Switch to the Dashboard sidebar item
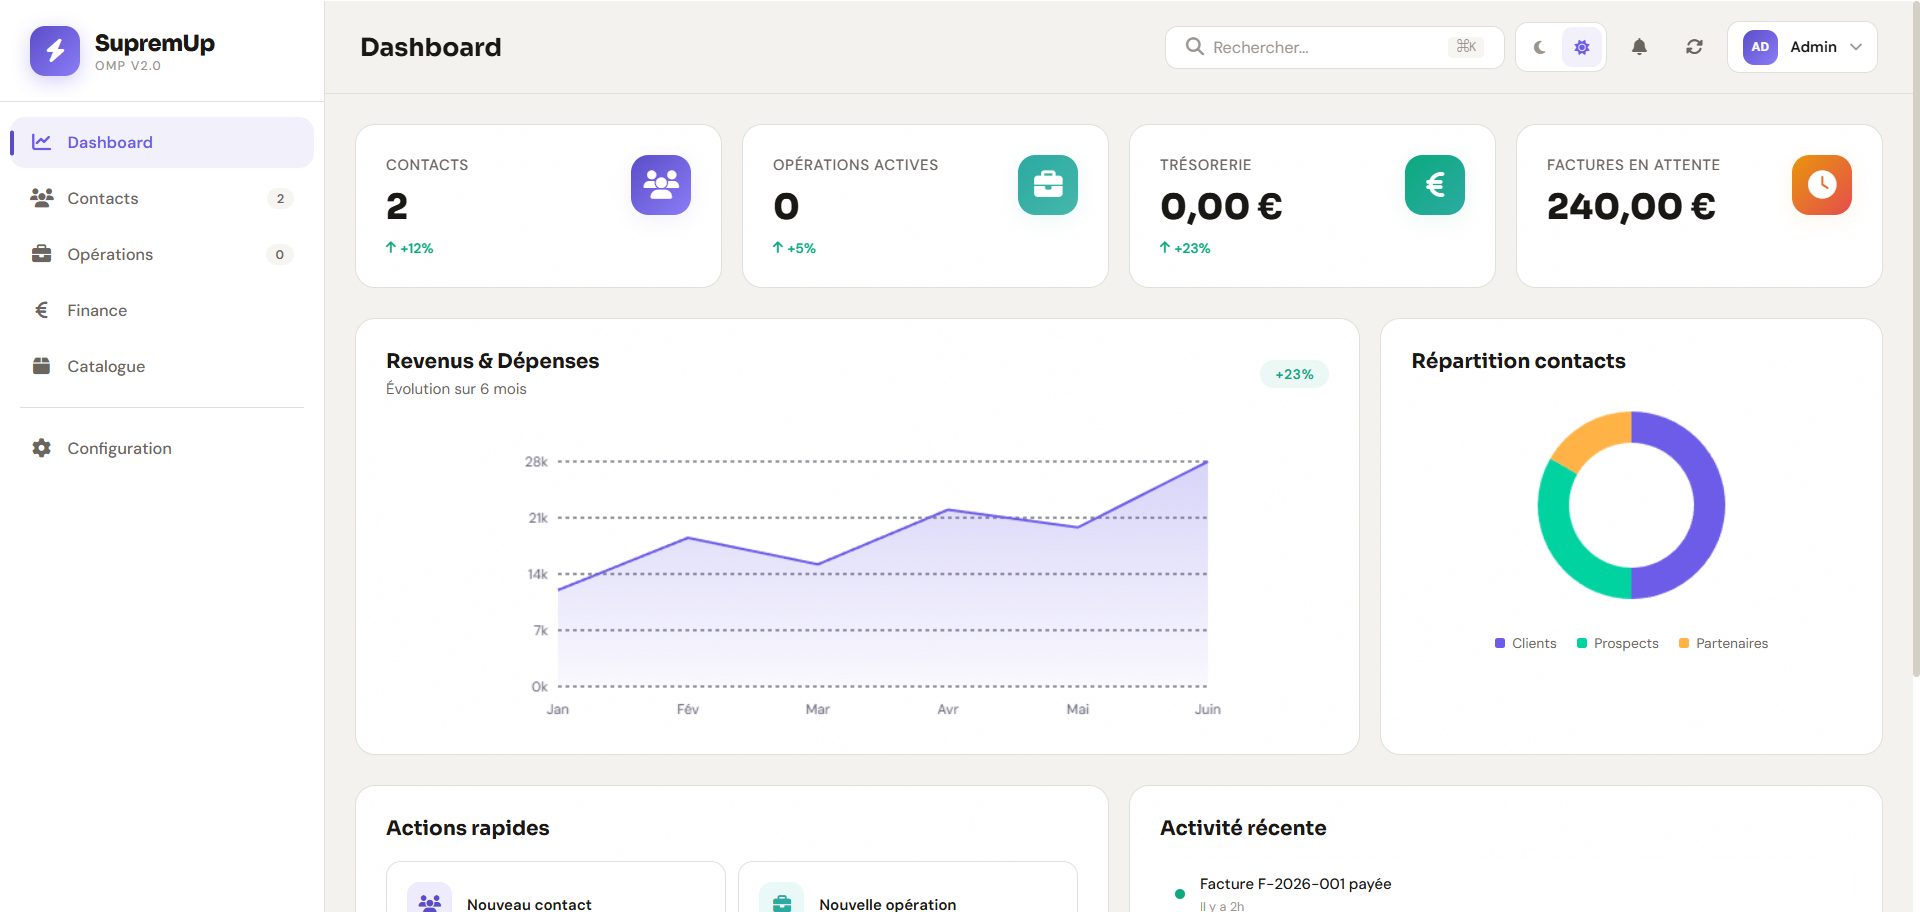The height and width of the screenshot is (912, 1920). click(x=110, y=142)
